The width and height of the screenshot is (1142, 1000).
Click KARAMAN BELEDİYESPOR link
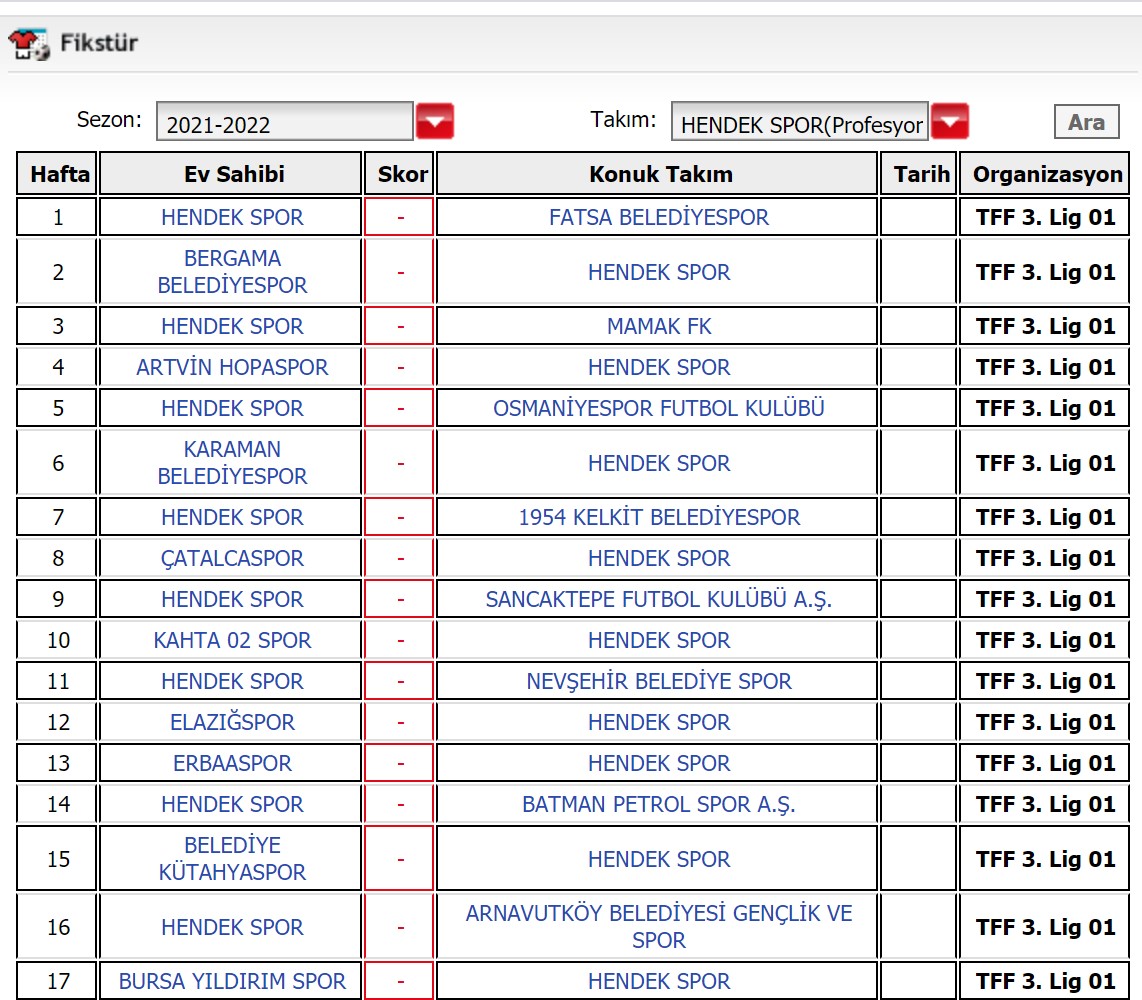click(x=232, y=463)
